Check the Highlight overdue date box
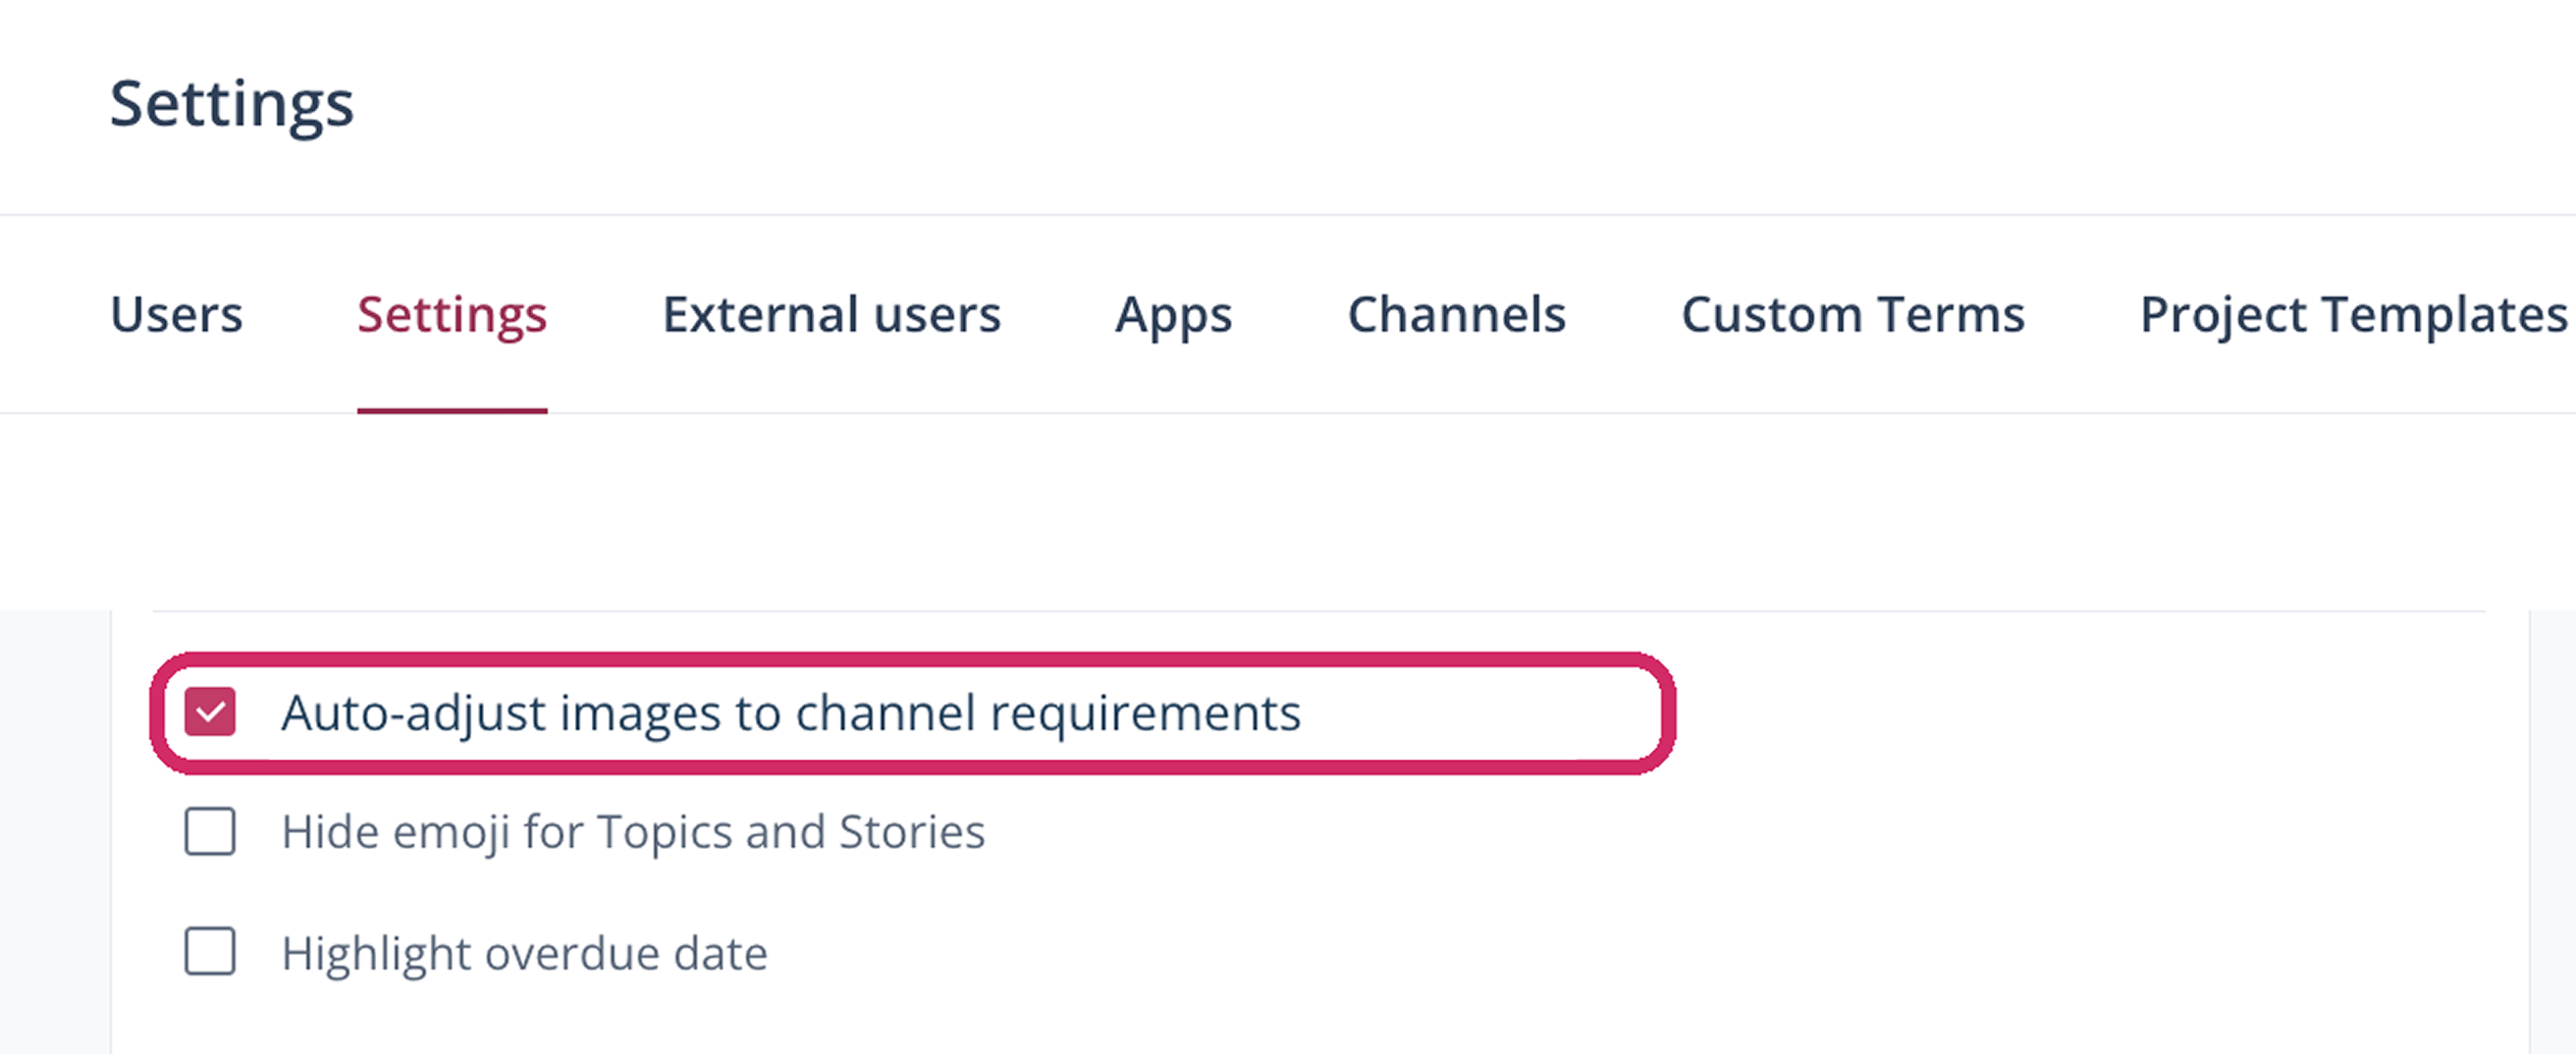The height and width of the screenshot is (1054, 2576). 210,952
